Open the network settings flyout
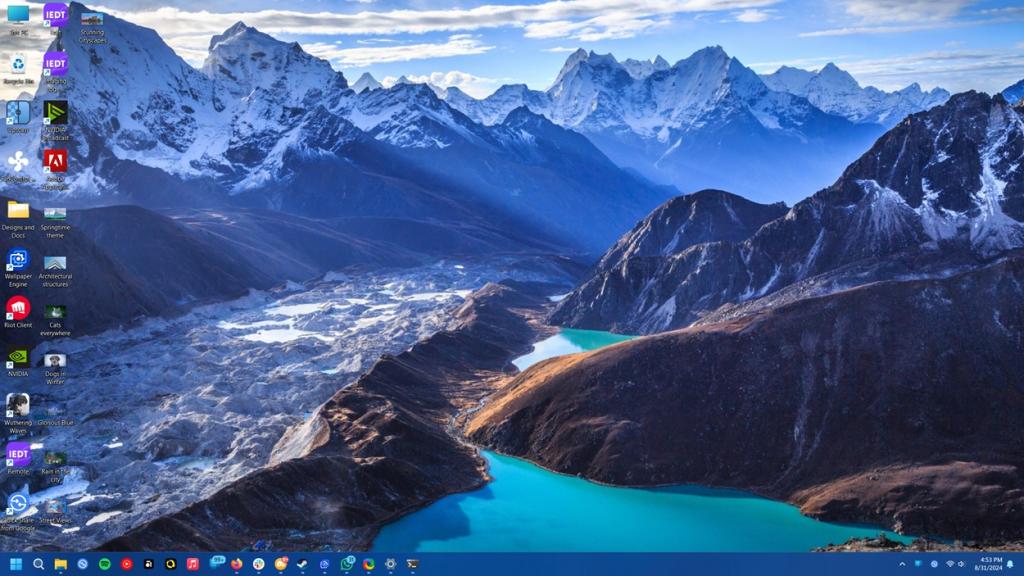Viewport: 1024px width, 576px height. point(950,564)
